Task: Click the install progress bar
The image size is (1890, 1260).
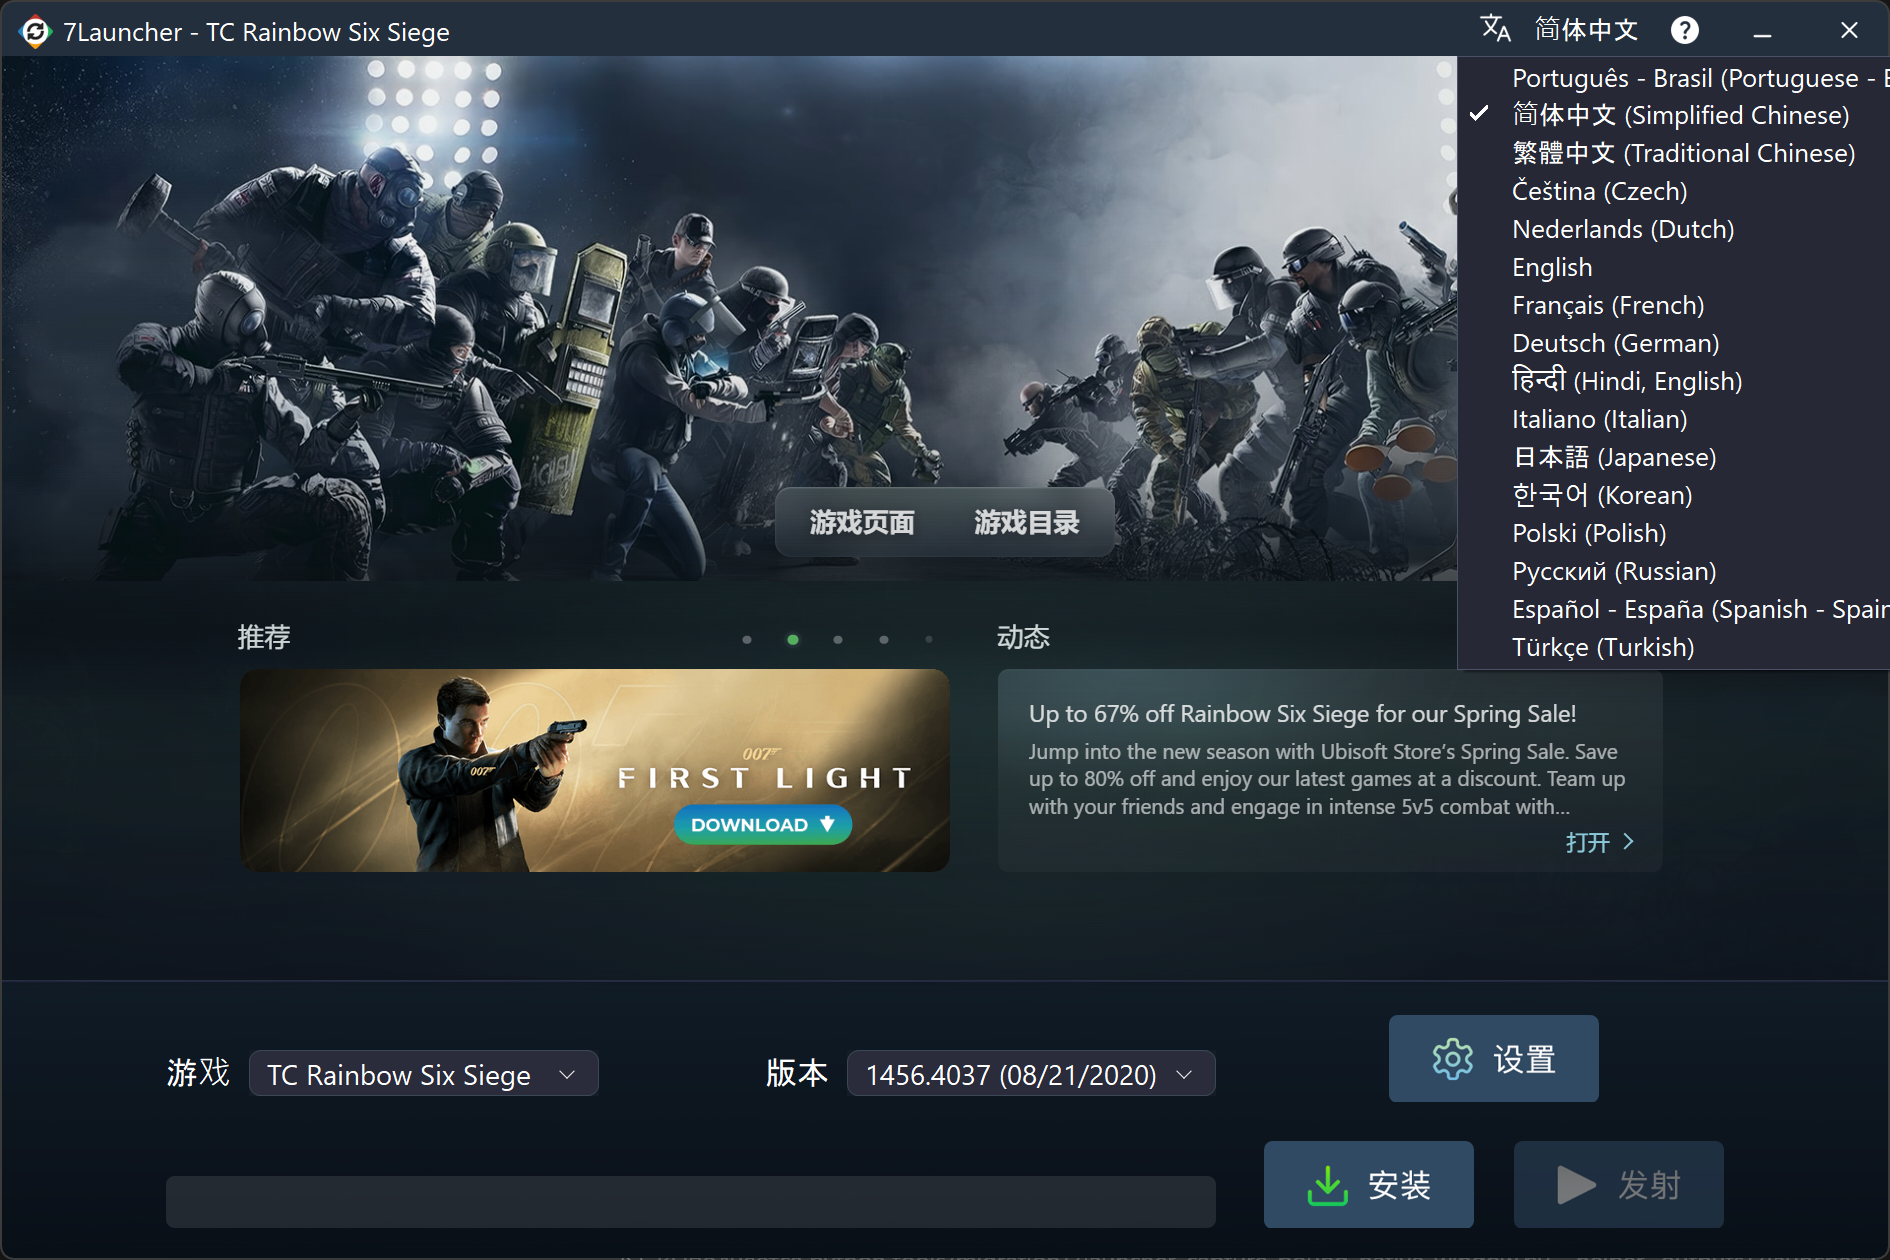Action: 691,1201
